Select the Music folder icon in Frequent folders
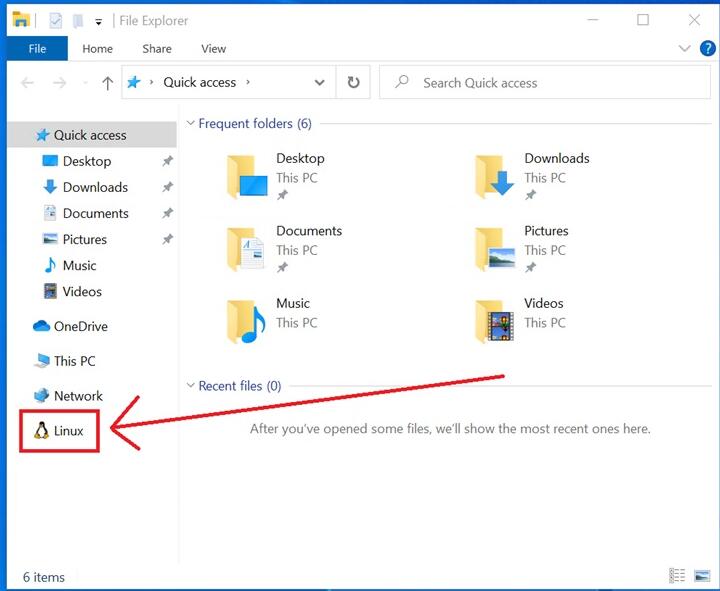Viewport: 720px width, 591px height. [x=247, y=321]
